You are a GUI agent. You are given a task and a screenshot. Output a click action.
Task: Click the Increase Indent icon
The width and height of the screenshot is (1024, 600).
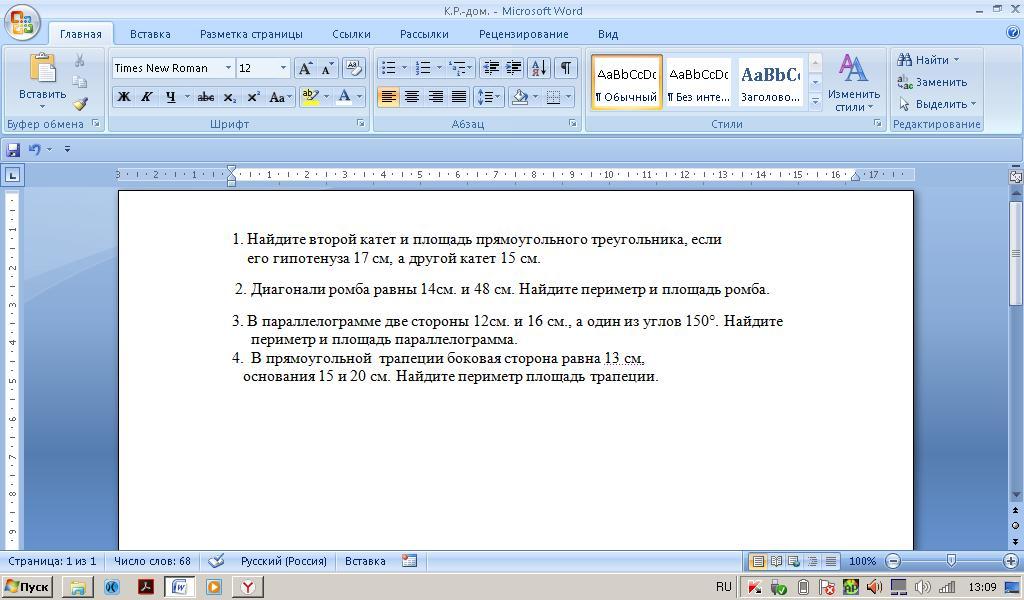513,68
